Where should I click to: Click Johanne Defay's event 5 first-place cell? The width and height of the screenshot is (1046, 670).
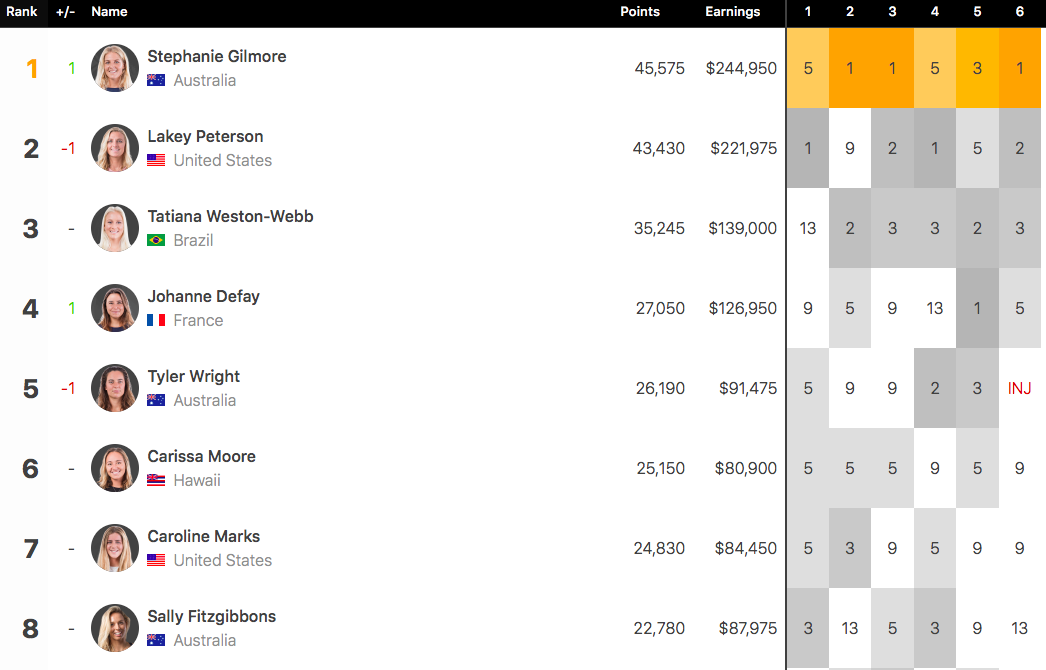point(977,308)
